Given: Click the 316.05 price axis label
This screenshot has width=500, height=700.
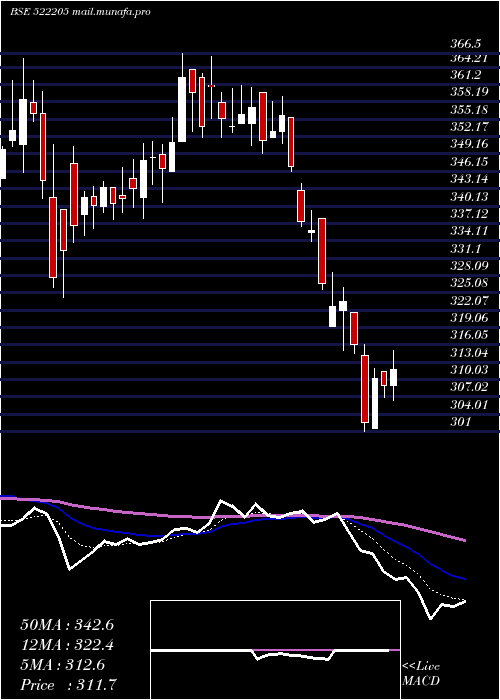Looking at the screenshot, I should point(468,335).
